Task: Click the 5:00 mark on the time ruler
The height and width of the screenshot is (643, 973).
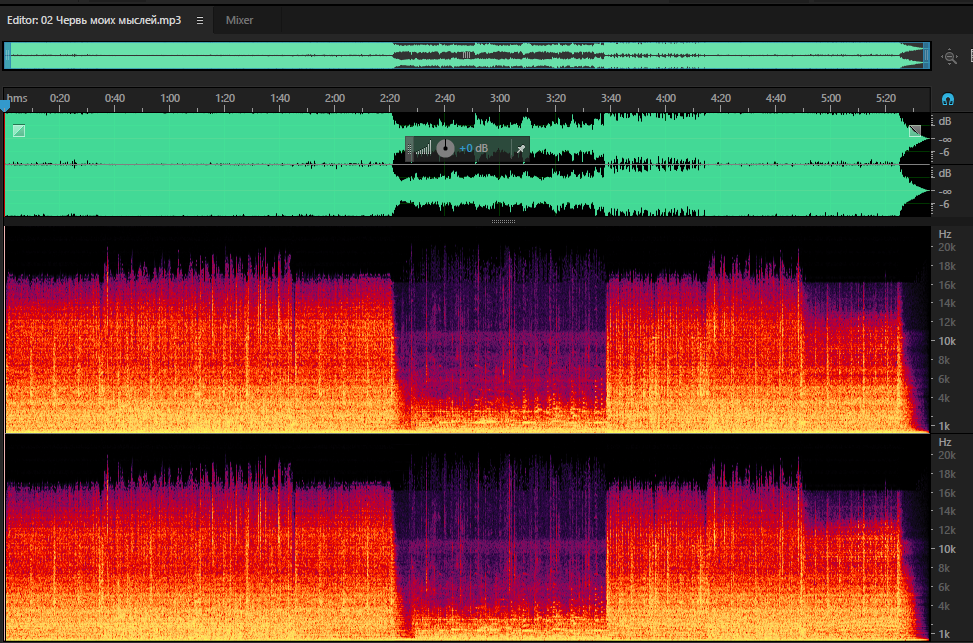Action: click(830, 98)
